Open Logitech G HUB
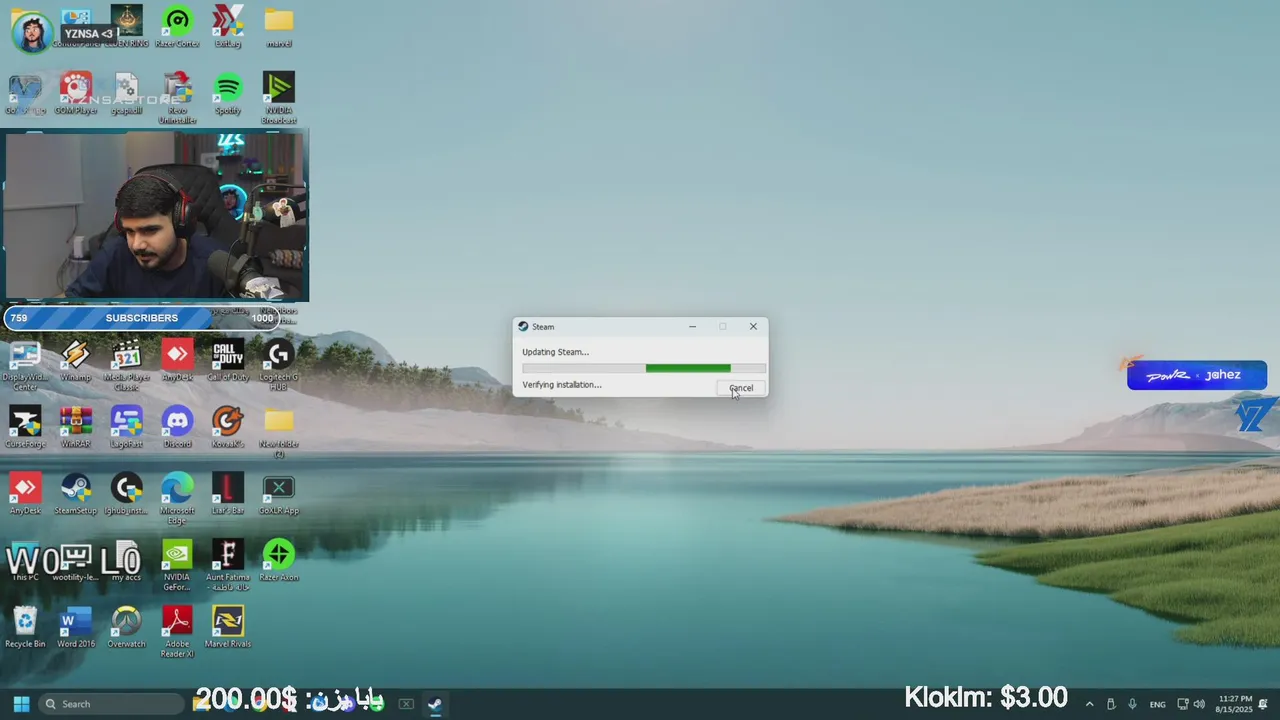Image resolution: width=1280 pixels, height=720 pixels. pyautogui.click(x=279, y=365)
